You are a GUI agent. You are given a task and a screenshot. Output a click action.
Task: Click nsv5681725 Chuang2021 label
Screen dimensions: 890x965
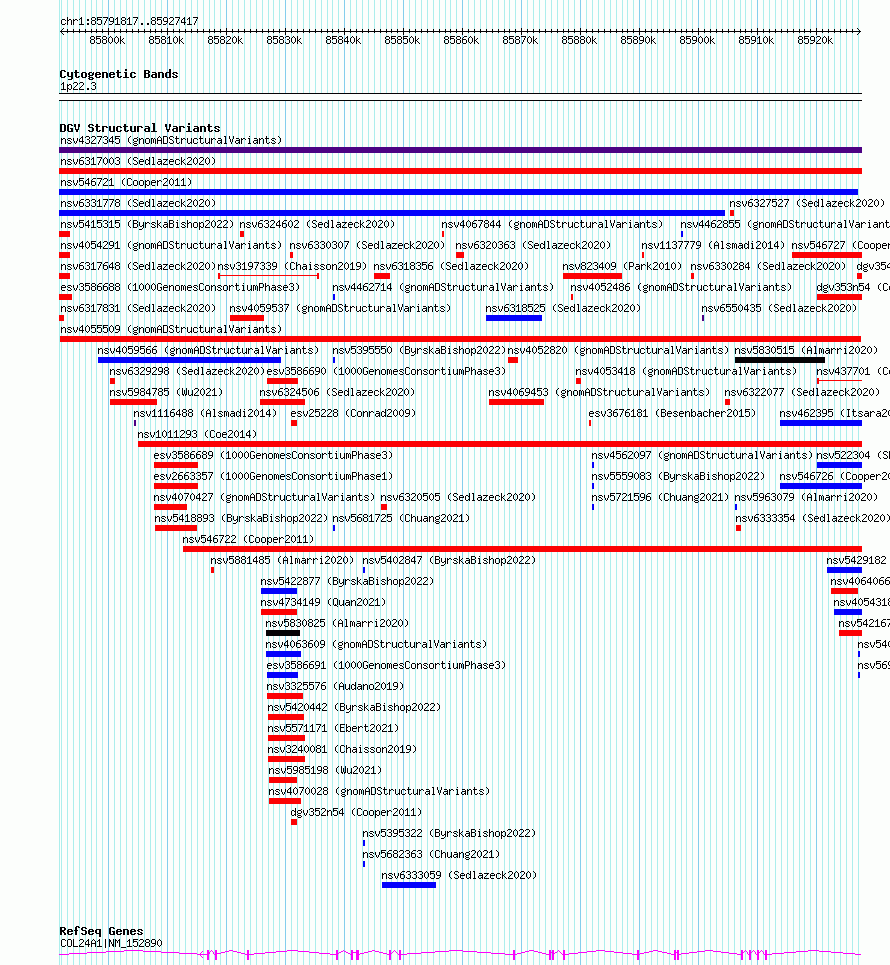(401, 517)
